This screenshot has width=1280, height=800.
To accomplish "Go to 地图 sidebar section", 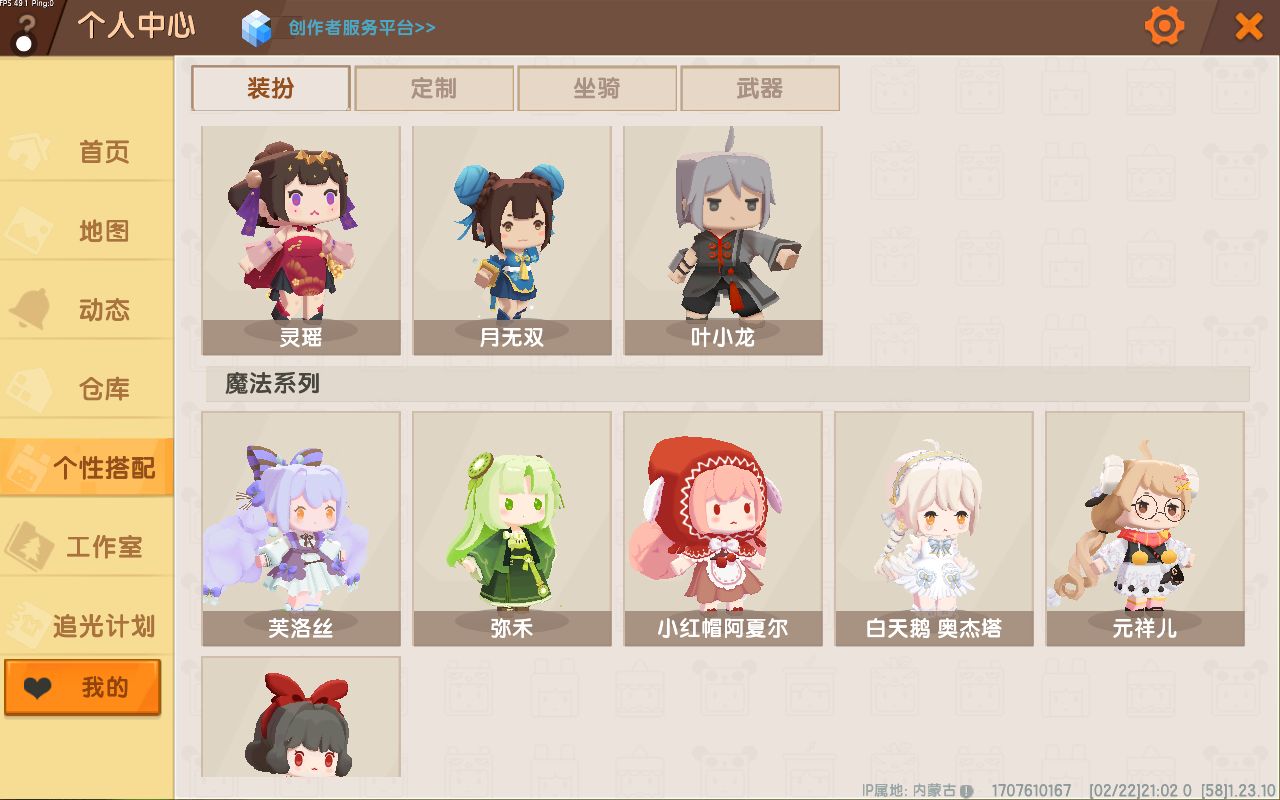I will tap(87, 231).
